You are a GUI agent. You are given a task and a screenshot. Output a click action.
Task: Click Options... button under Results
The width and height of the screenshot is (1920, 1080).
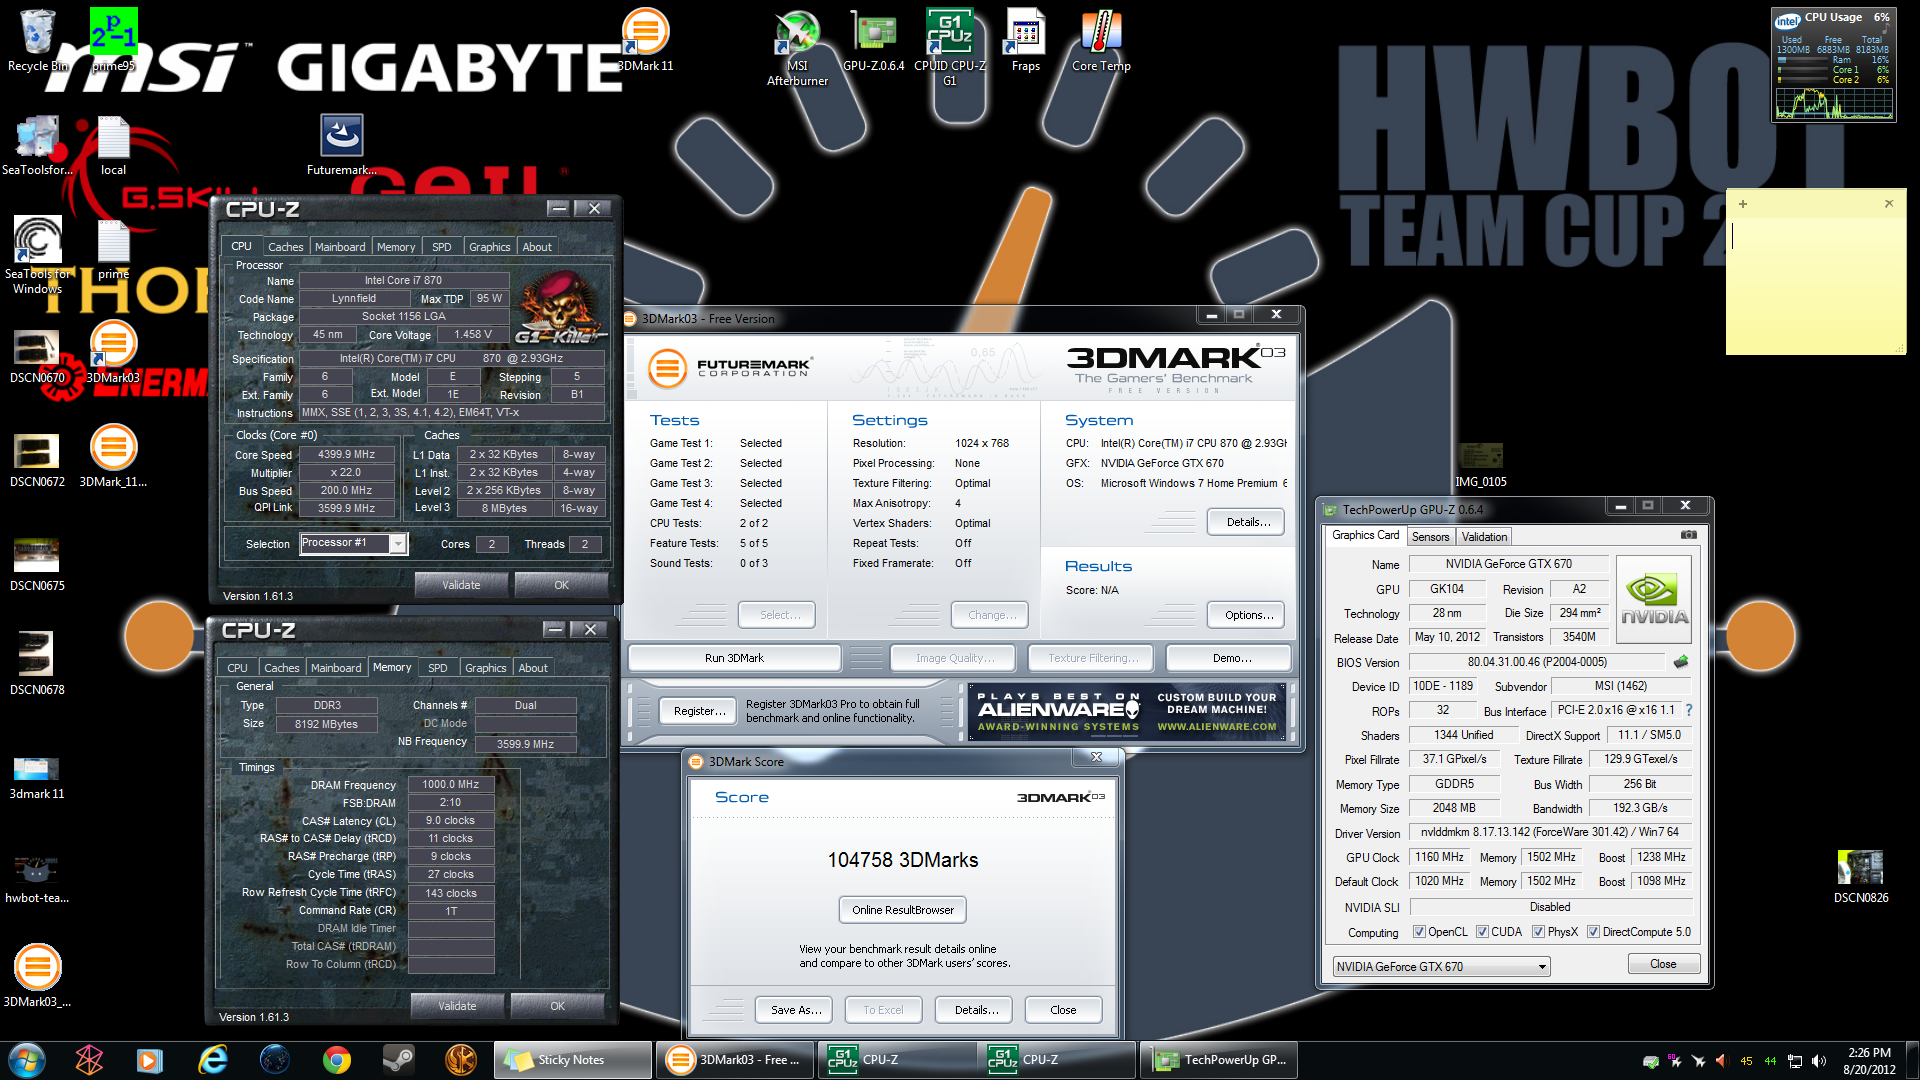(x=1246, y=615)
